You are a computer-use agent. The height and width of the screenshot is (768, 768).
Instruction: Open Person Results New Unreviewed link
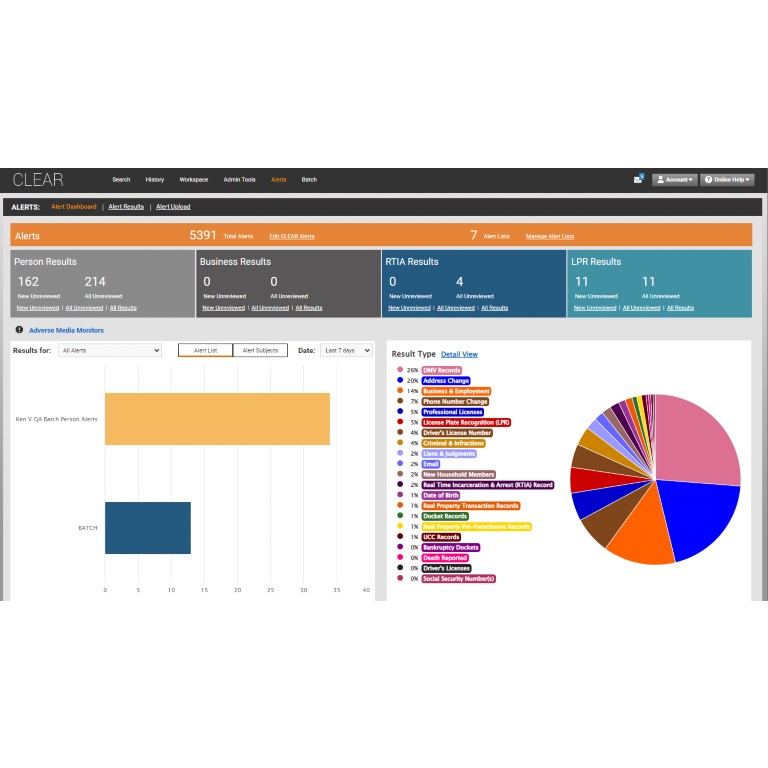38,308
